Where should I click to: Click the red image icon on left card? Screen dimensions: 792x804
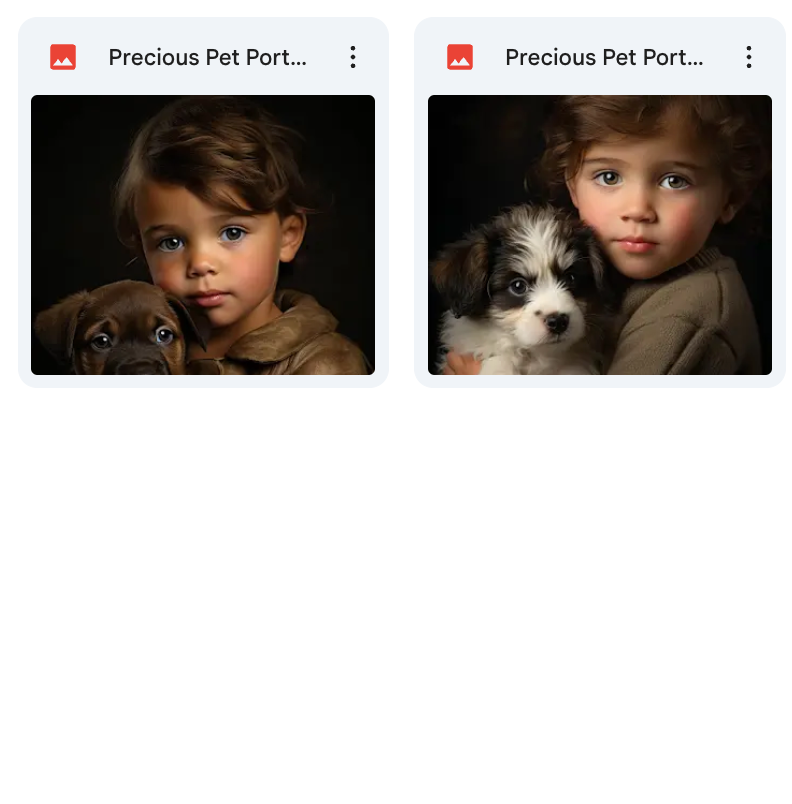tap(63, 57)
